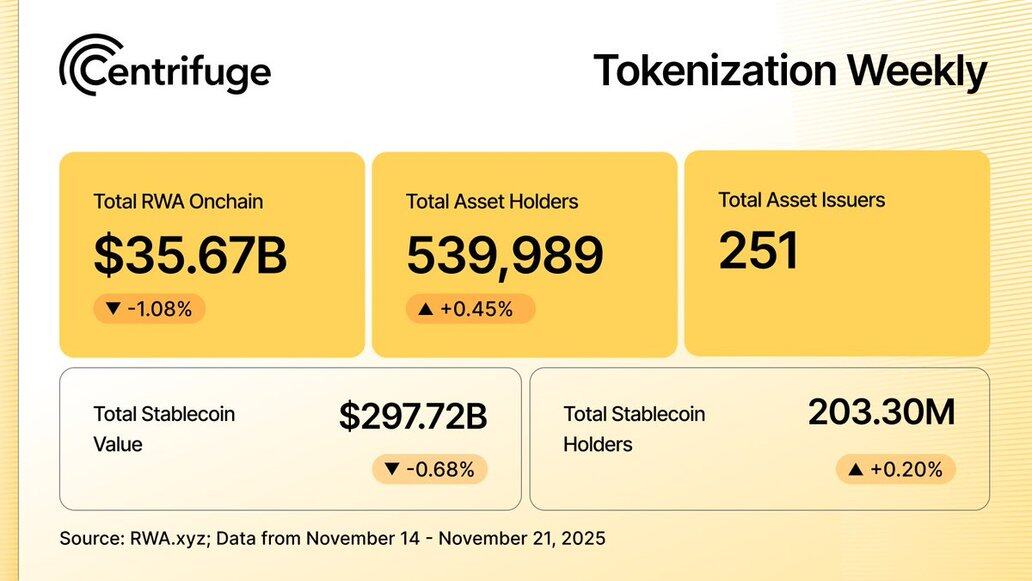Click the down arrow beside -1.08%
1032x581 pixels.
pos(112,309)
